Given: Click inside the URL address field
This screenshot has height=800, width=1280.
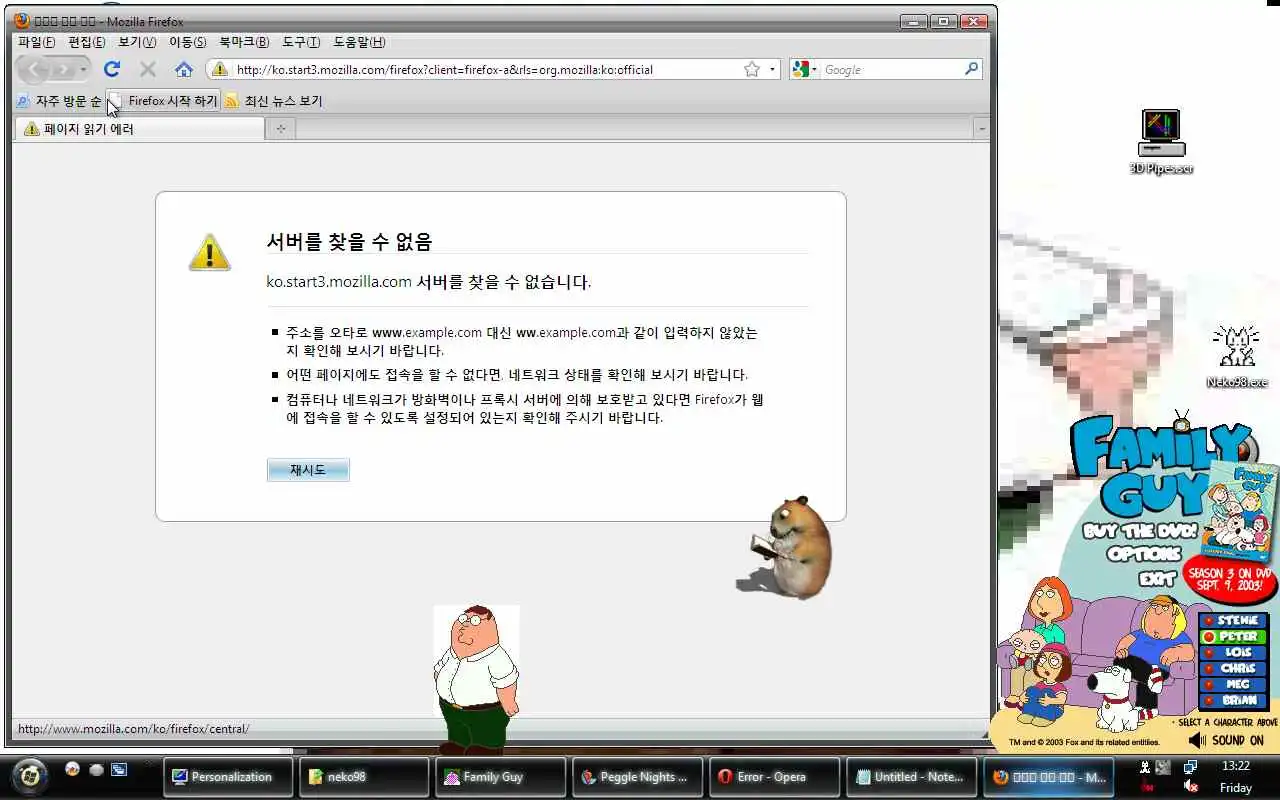Looking at the screenshot, I should coord(485,69).
